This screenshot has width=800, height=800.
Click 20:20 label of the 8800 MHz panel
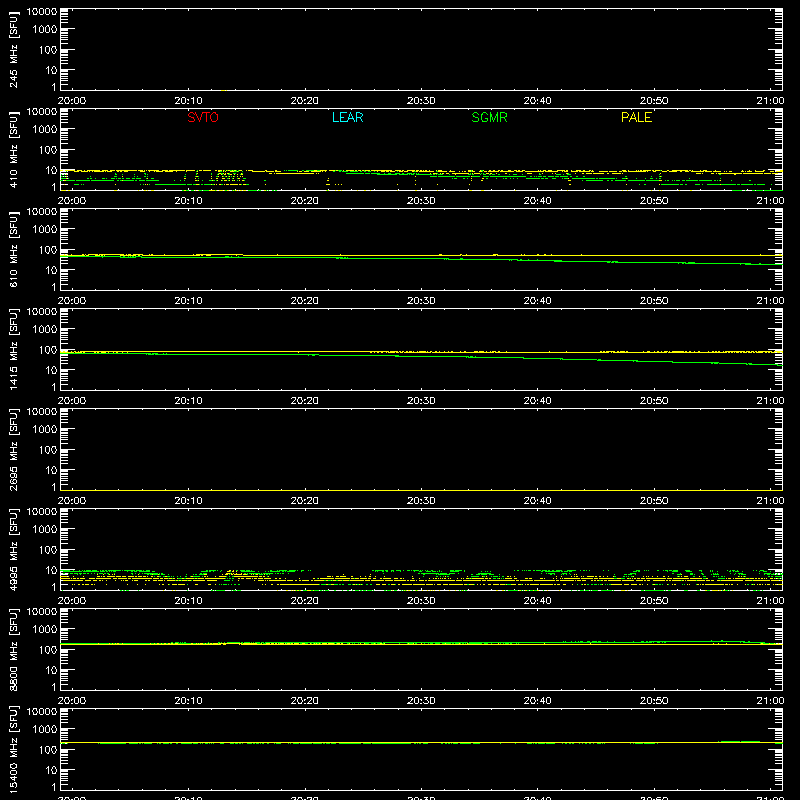(x=305, y=701)
